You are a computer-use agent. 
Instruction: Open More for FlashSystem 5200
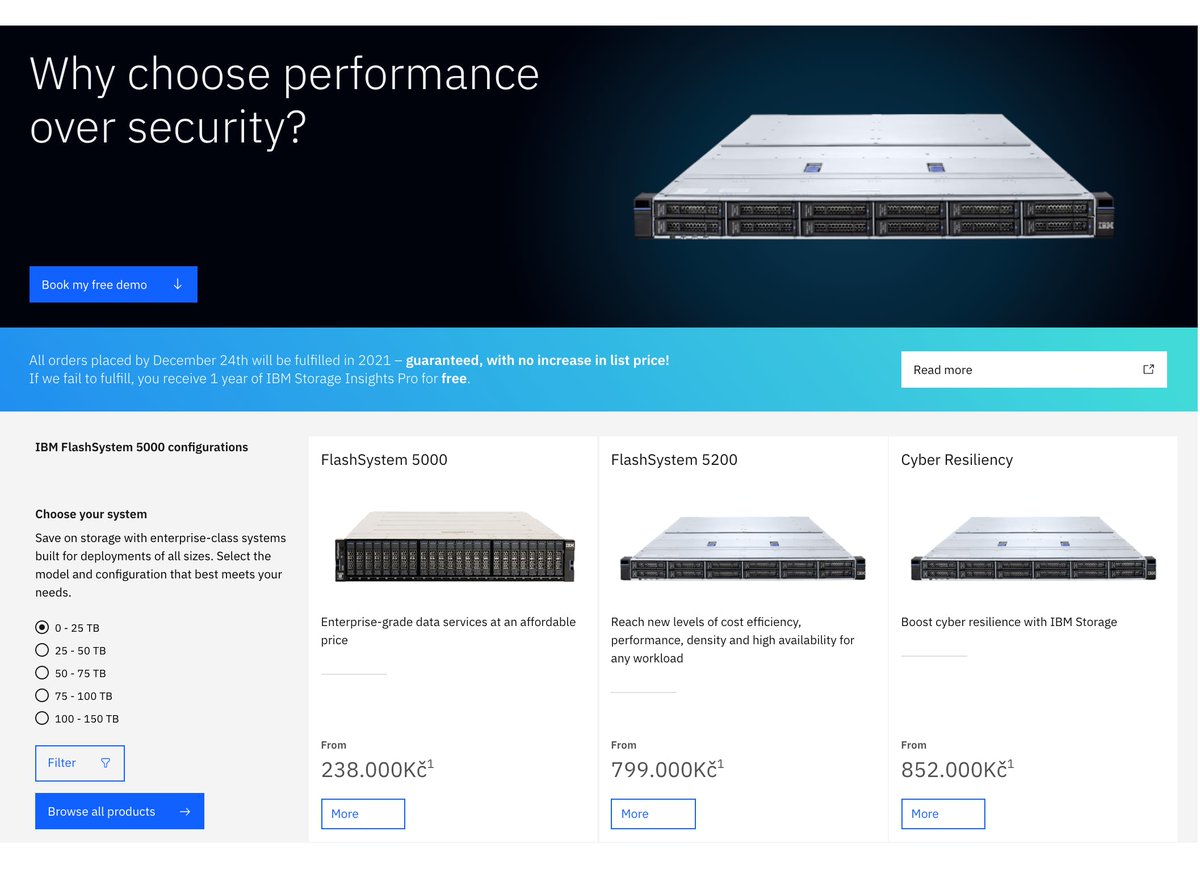pyautogui.click(x=653, y=814)
